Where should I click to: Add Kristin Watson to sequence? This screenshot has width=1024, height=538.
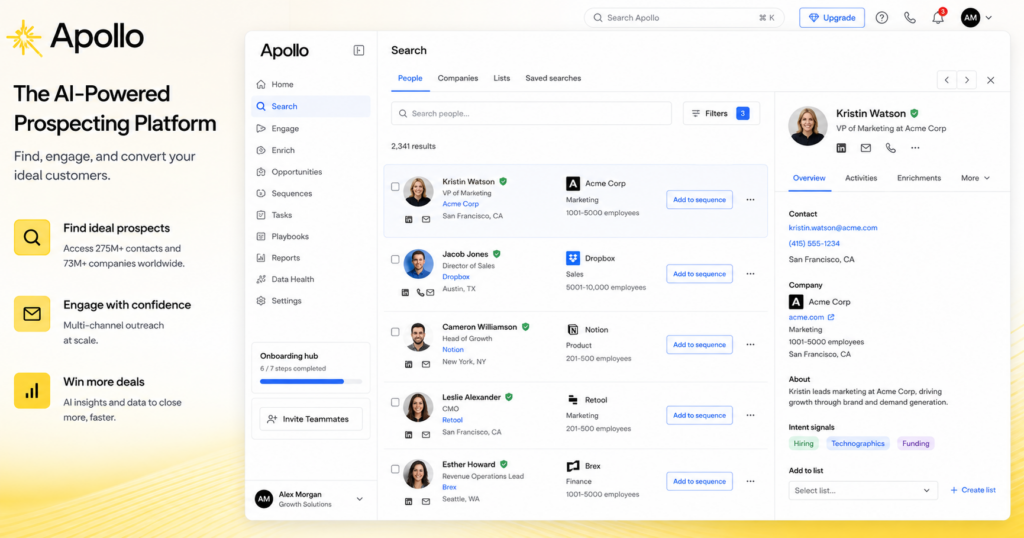click(x=699, y=200)
